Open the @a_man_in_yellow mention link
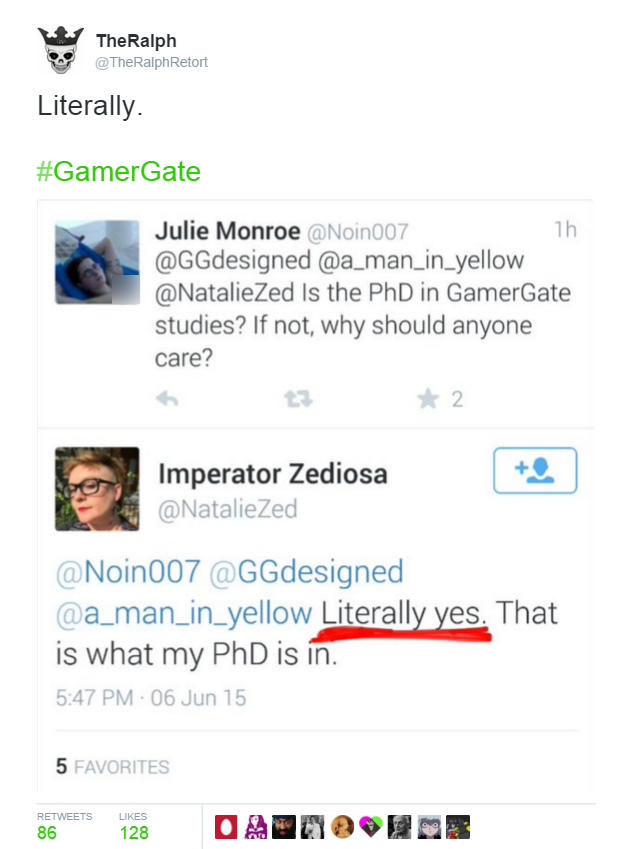This screenshot has width=633, height=849. (184, 613)
